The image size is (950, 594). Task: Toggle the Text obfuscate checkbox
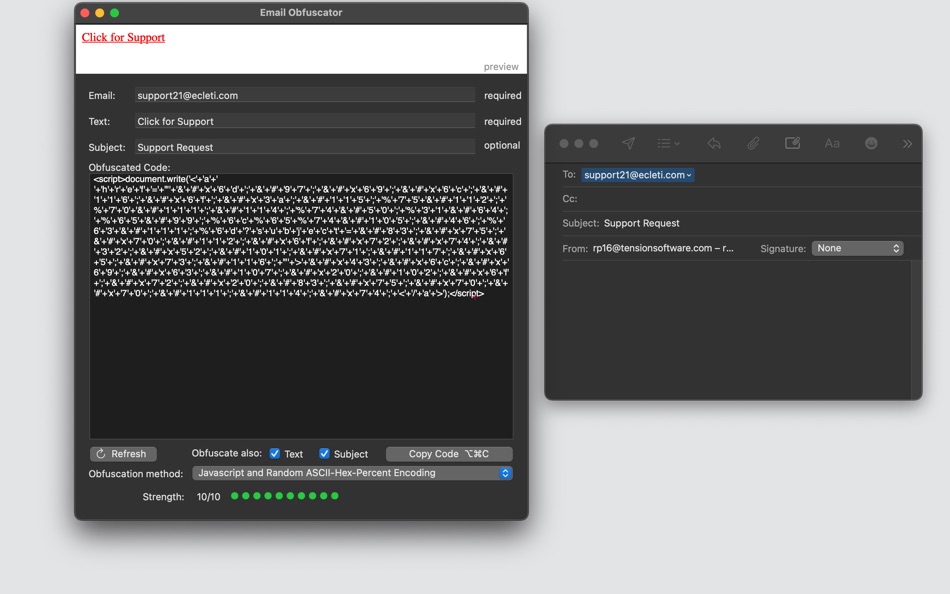[274, 453]
